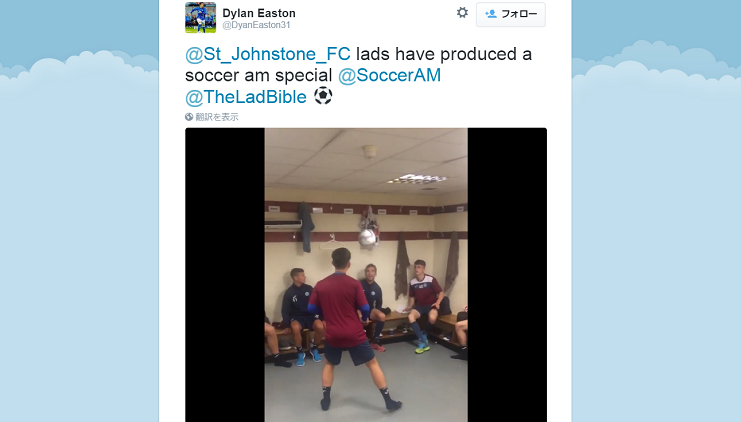Open the gear user-actions menu
This screenshot has width=741, height=422.
[462, 13]
